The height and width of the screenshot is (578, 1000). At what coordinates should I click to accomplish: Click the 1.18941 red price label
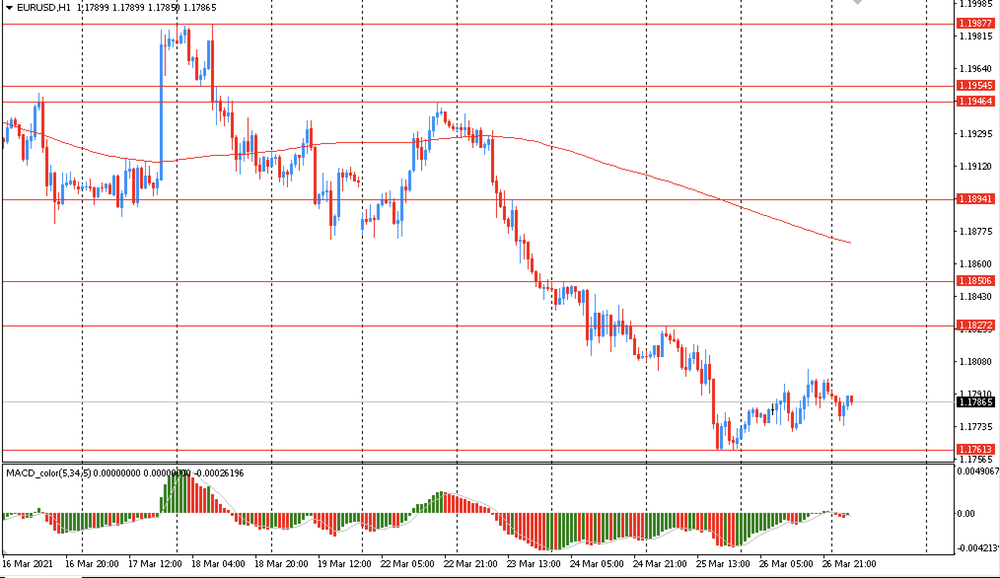pyautogui.click(x=976, y=199)
